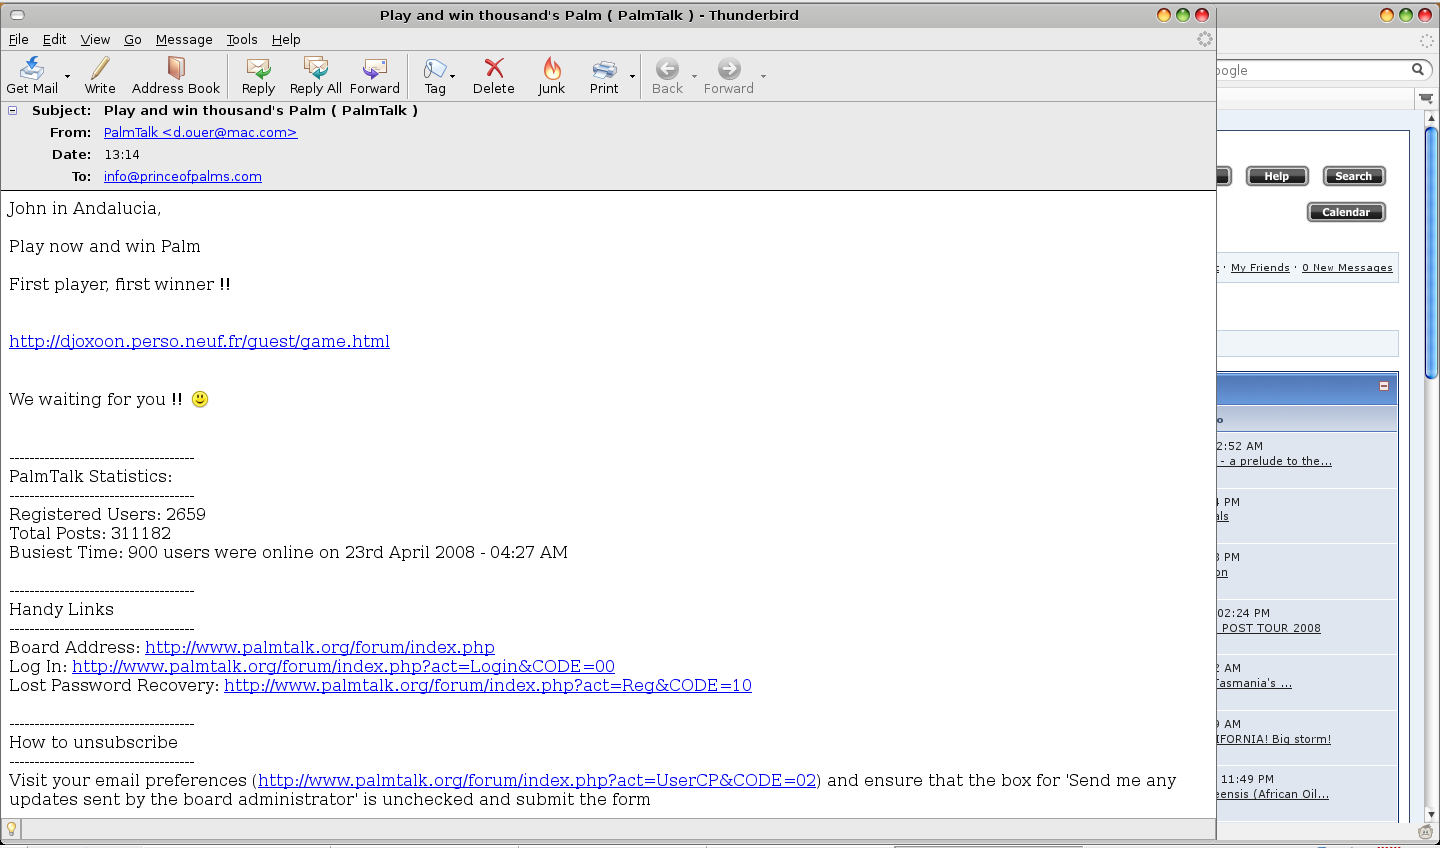Image resolution: width=1440 pixels, height=848 pixels.
Task: Open Tasmania's link in browser window
Action: 1254,683
